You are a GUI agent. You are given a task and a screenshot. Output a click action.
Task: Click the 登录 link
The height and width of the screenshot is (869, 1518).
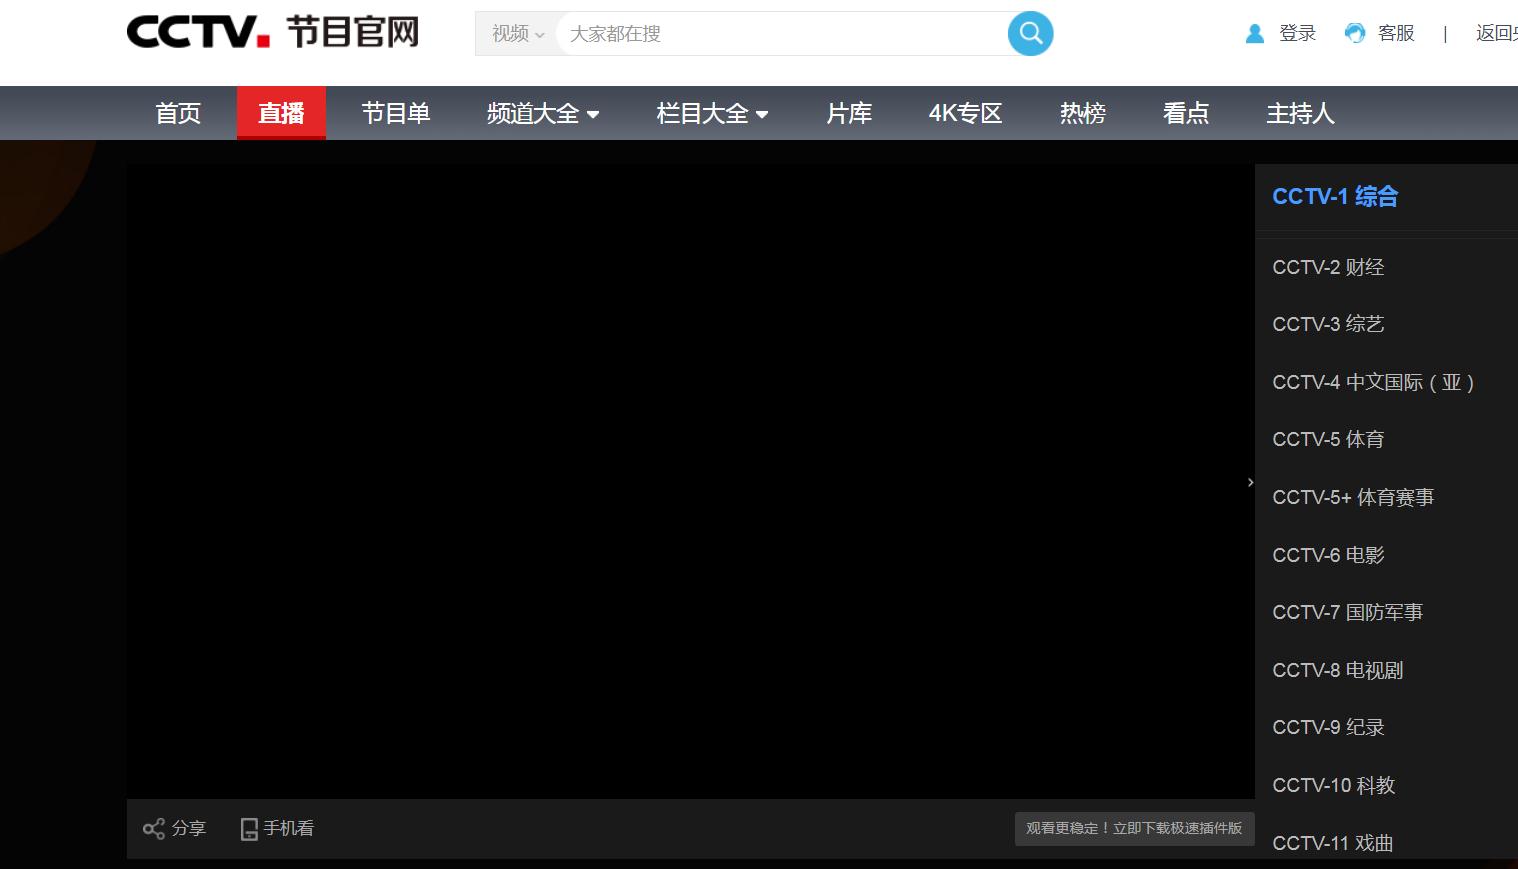point(1297,34)
